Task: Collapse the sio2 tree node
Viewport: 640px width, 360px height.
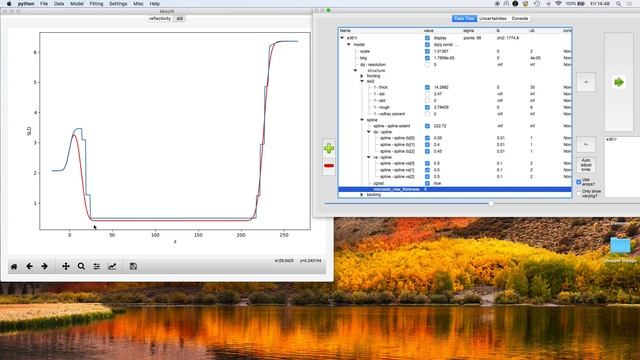Action: point(362,81)
